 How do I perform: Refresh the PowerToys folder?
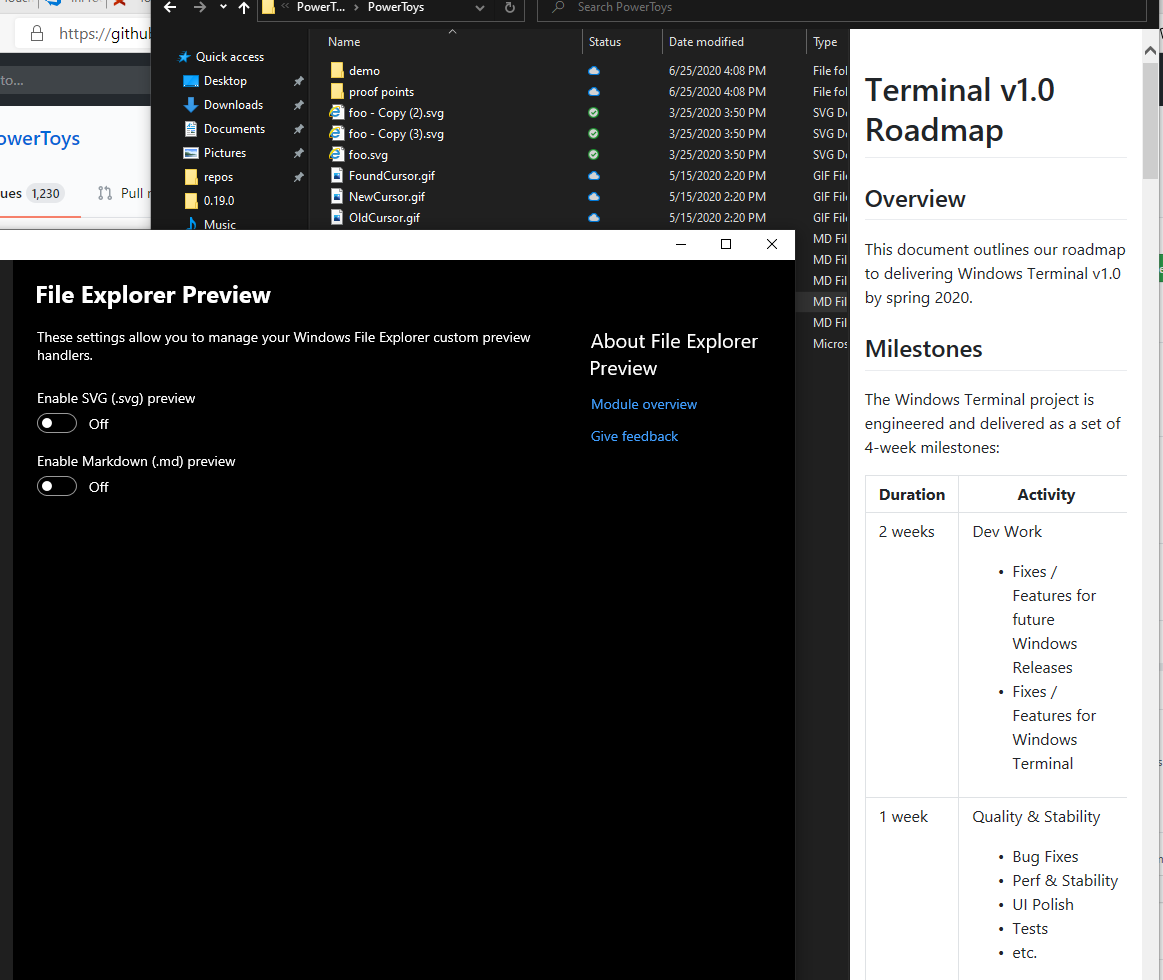(510, 7)
